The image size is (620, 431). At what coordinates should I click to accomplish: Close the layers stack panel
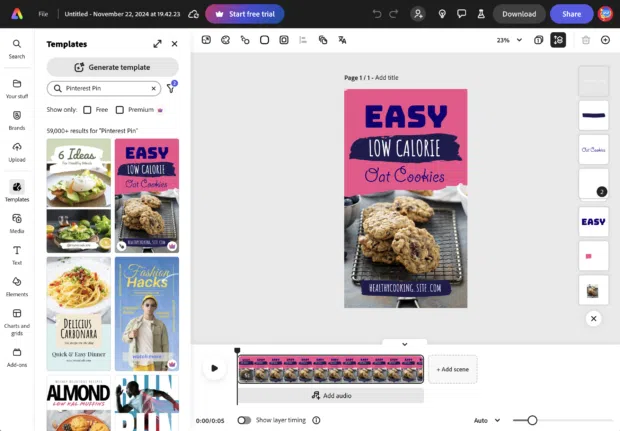point(593,319)
